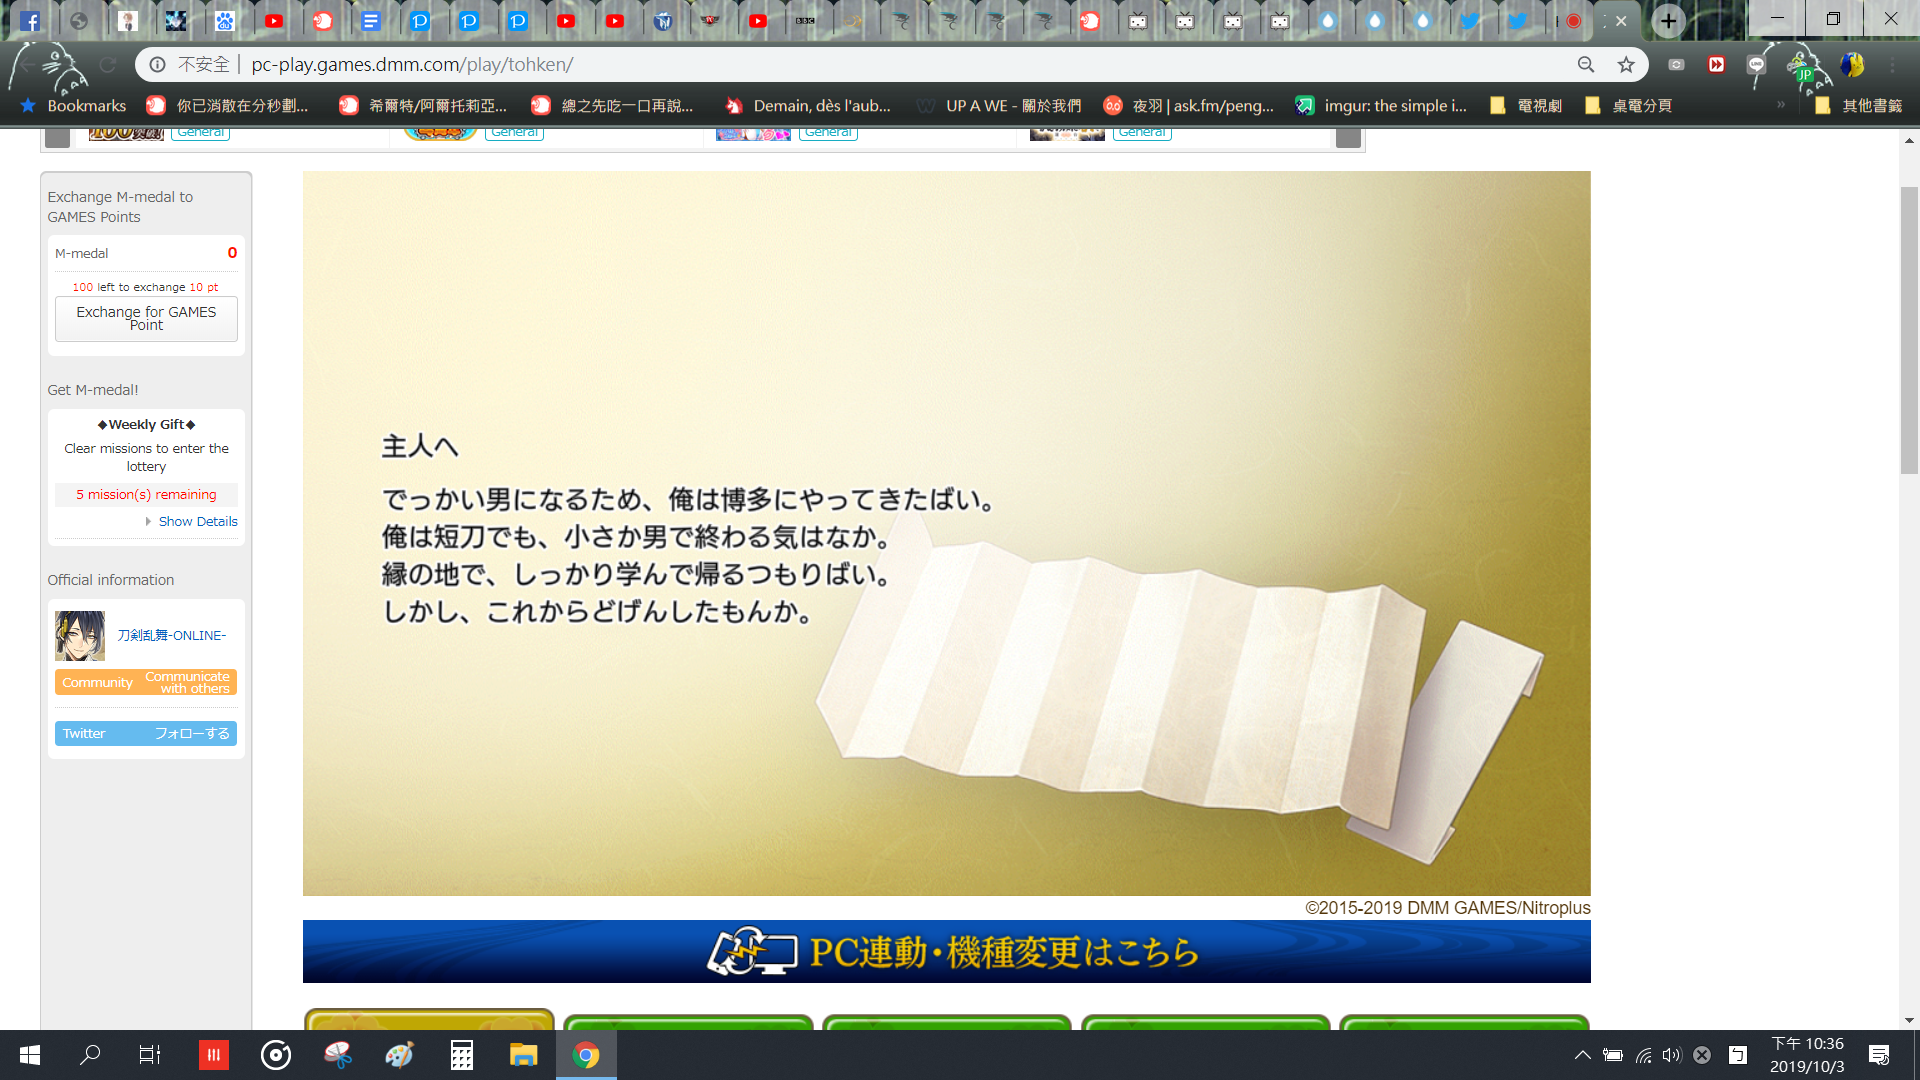Open the Chrome profile avatar
This screenshot has width=1920, height=1080.
tap(1852, 65)
